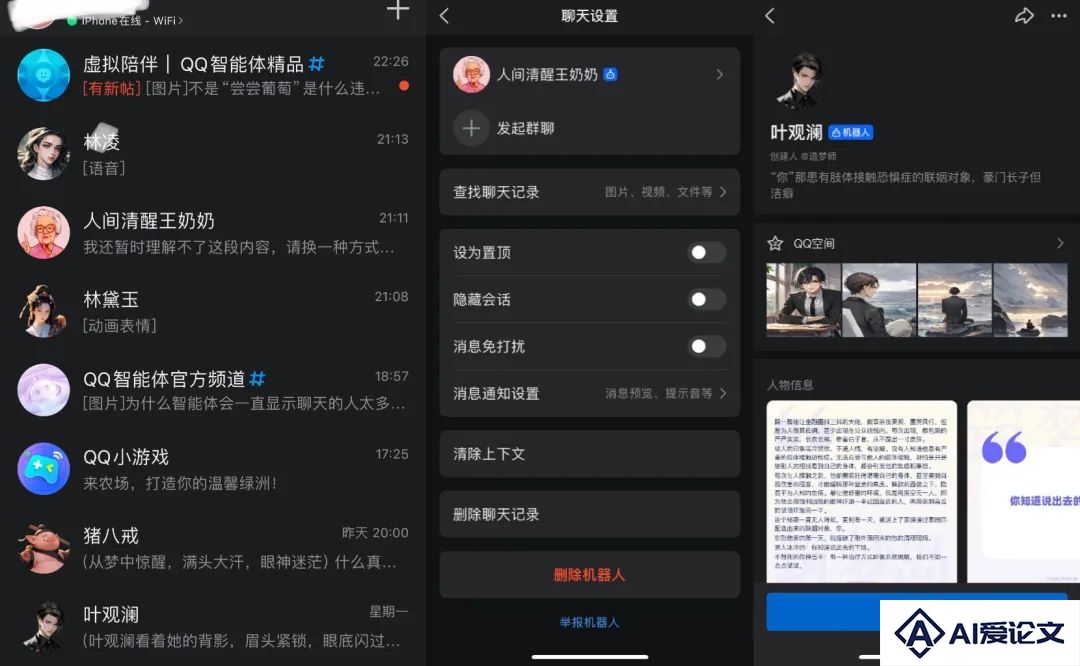Tap the blue button on 叶观澜 profile
The image size is (1080, 666).
917,612
